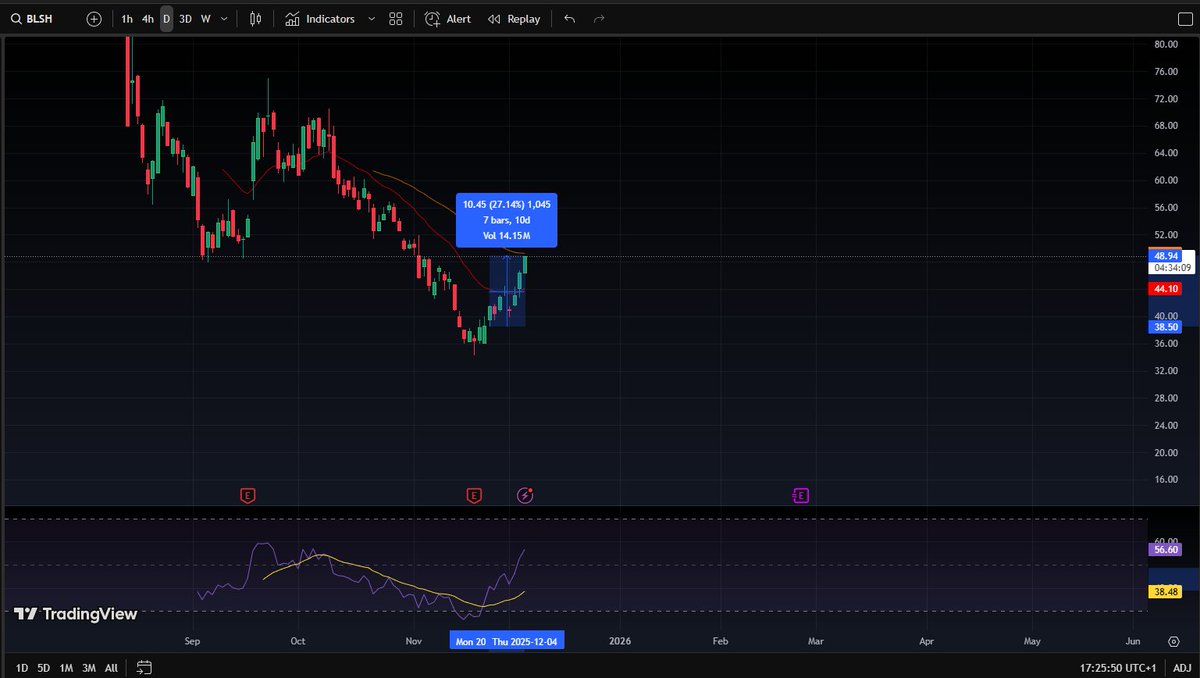1200x678 pixels.
Task: Click the blue measurement info box
Action: point(507,220)
